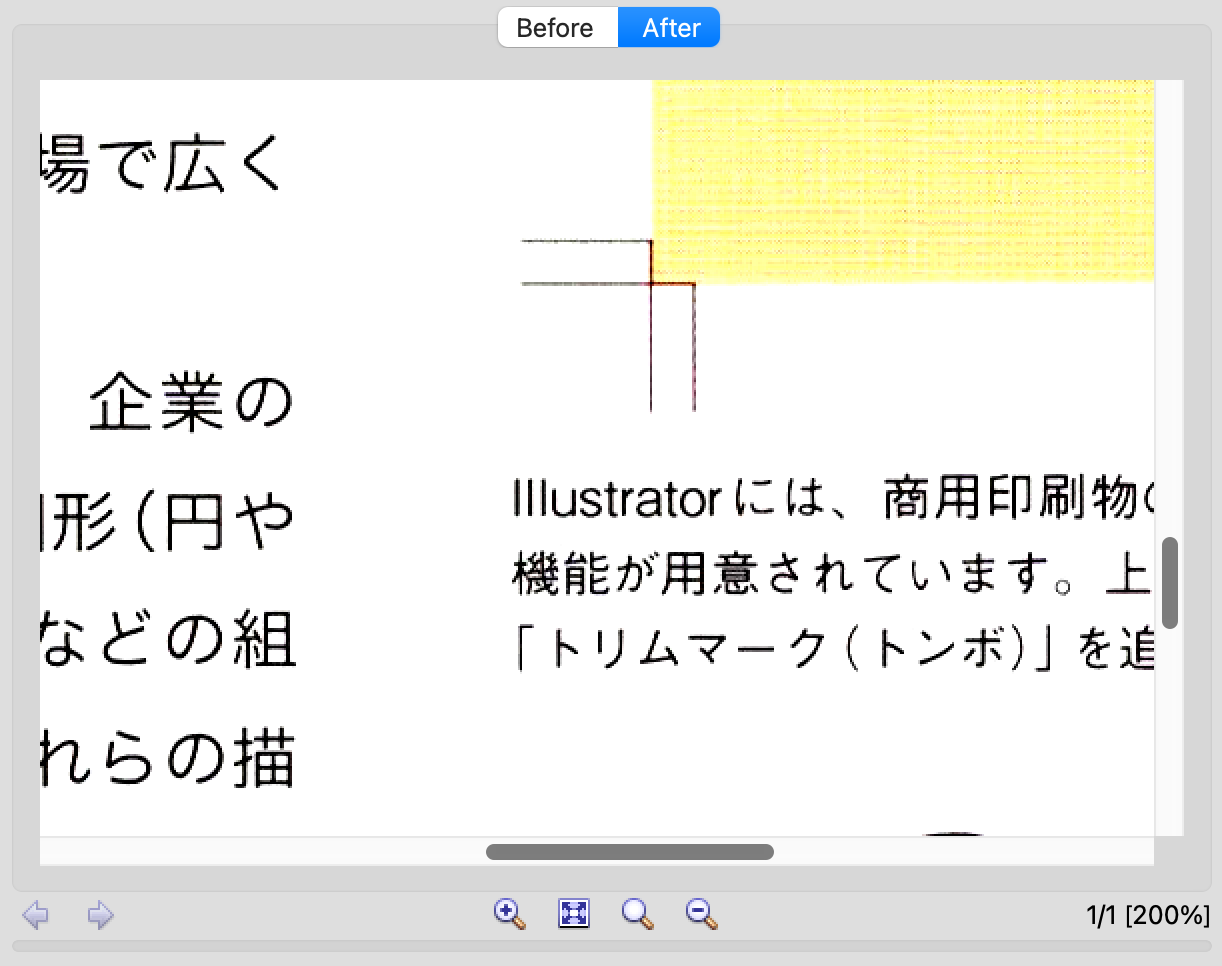Click the zoom in magnifier icon
Screen dimensions: 1222x966
click(x=510, y=914)
